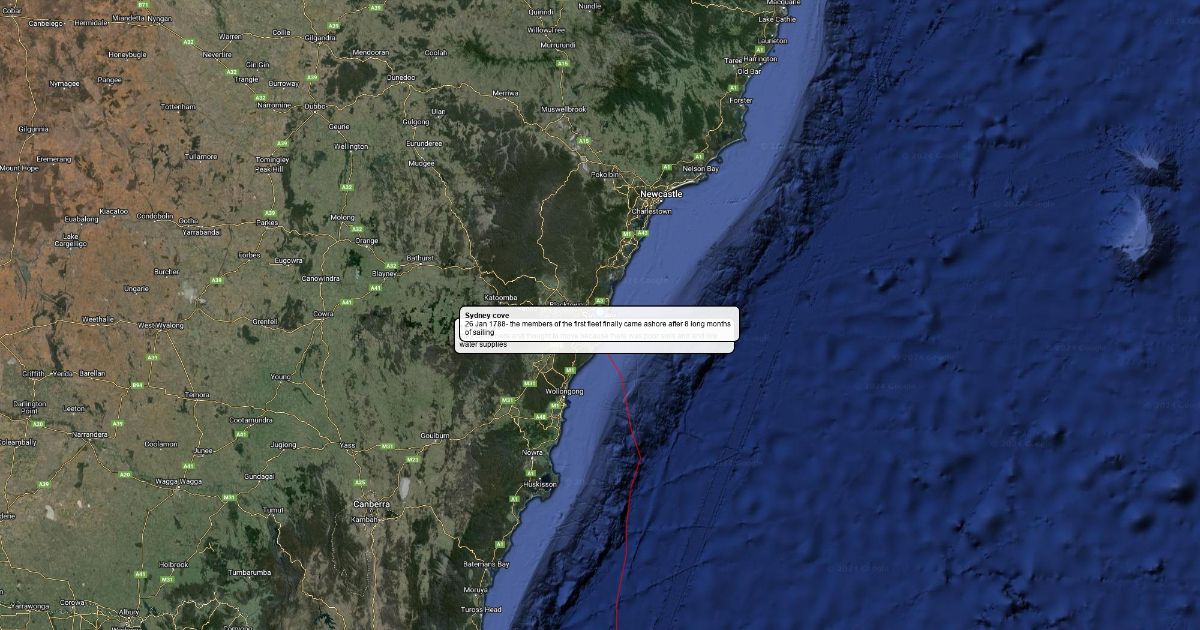
Task: Click the Condobolin label
Action: (155, 215)
